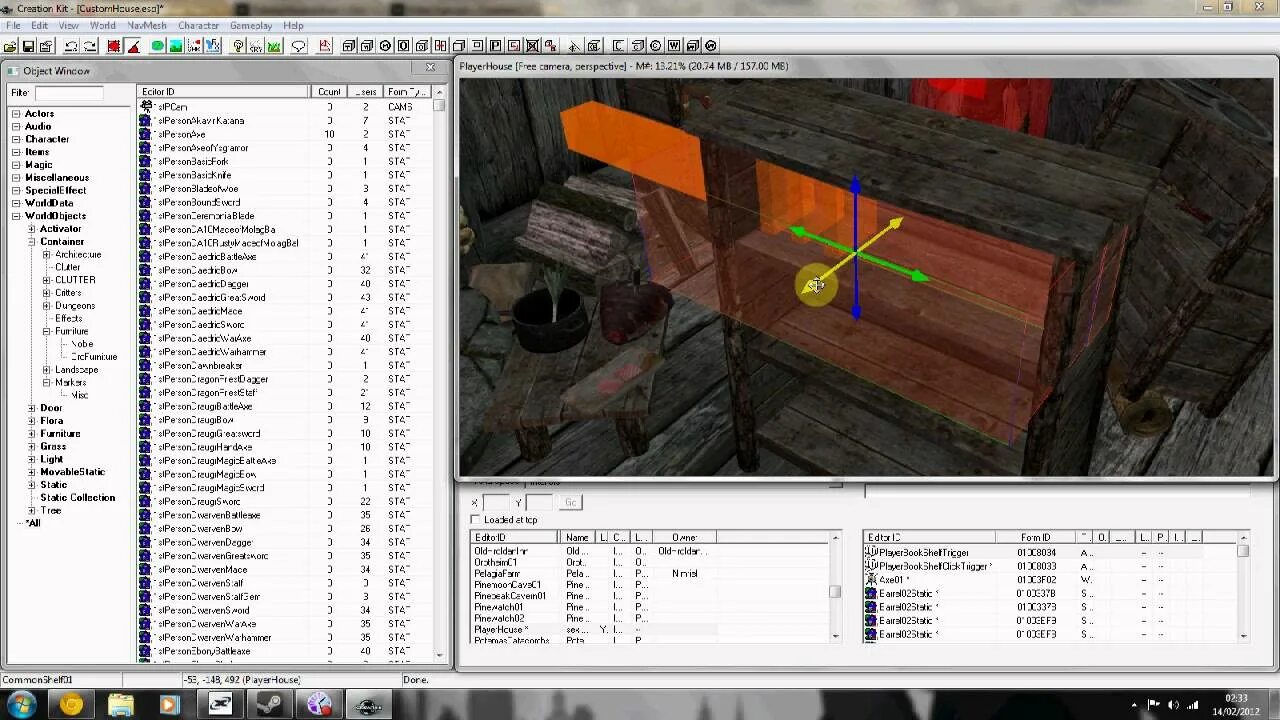The height and width of the screenshot is (720, 1280).
Task: Select PlayerBookShelfClickTrigger in reference list
Action: coord(934,566)
